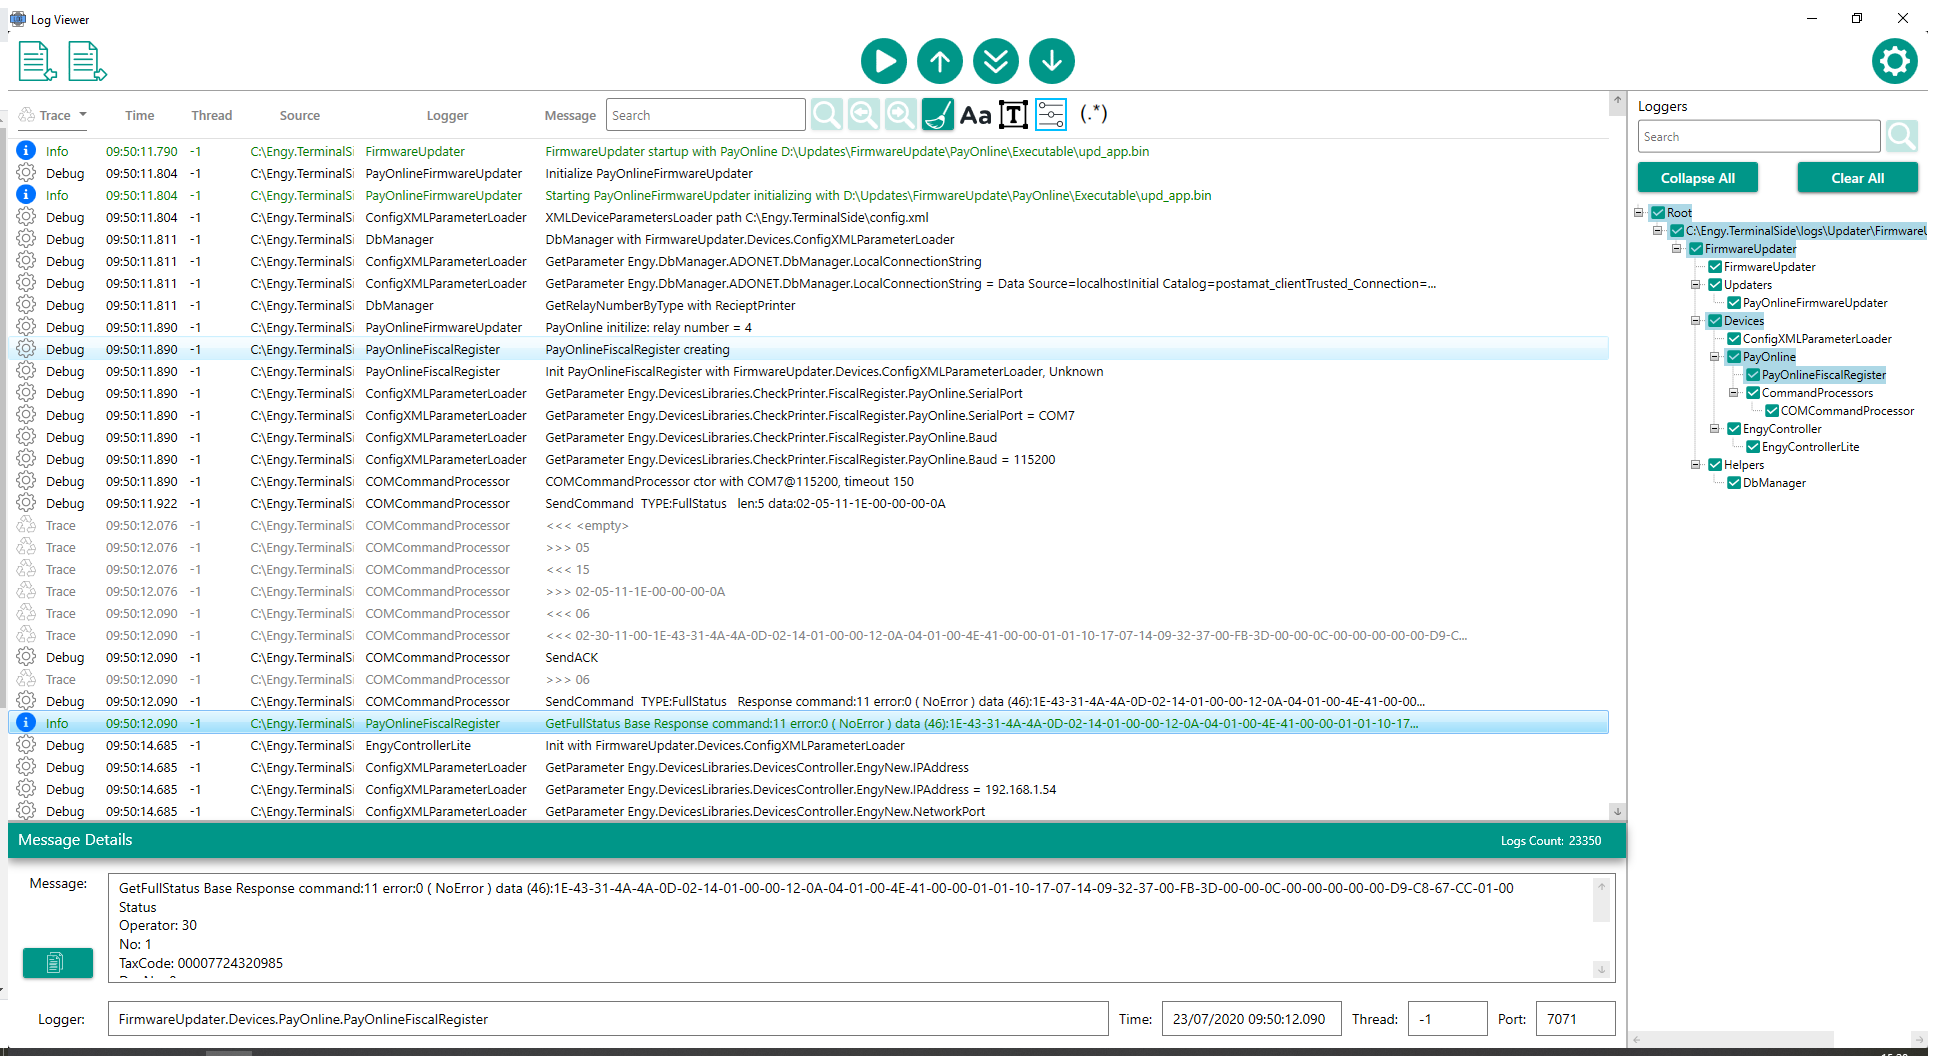Copy message text using the clipboard icon
The image size is (1936, 1056).
pyautogui.click(x=57, y=963)
